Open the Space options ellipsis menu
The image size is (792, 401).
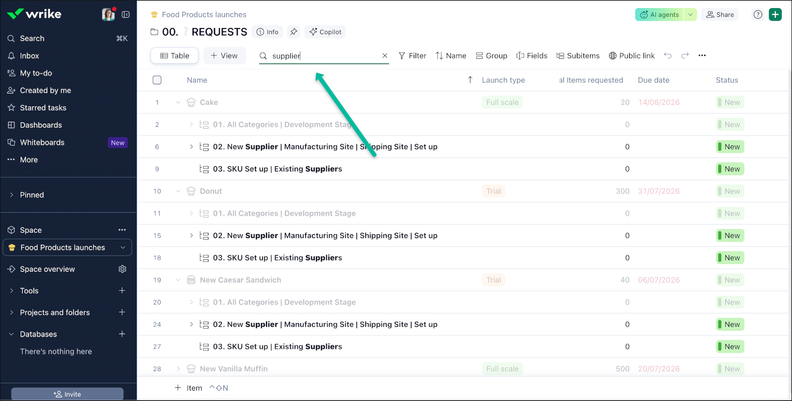click(122, 230)
